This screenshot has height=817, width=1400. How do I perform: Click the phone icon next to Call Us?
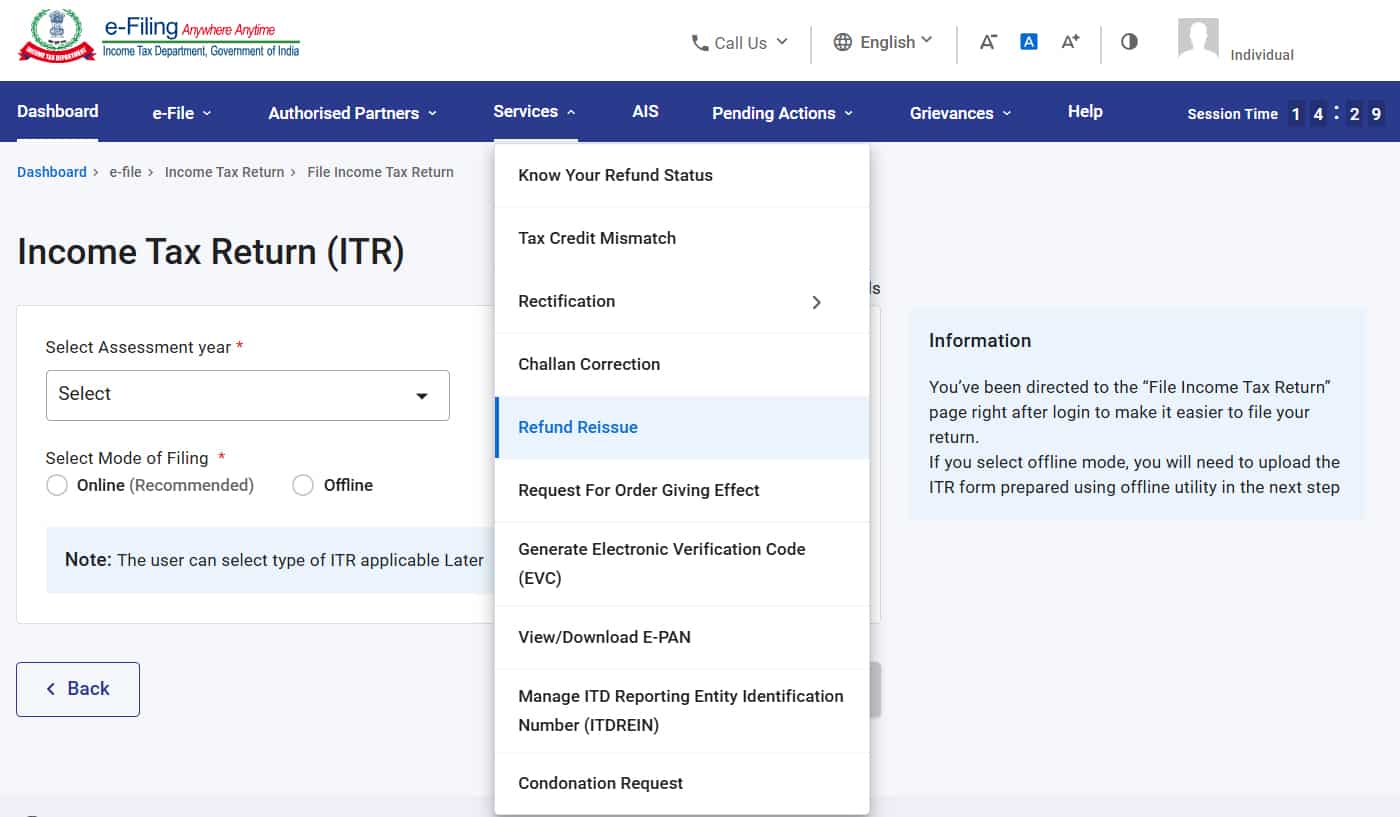pos(698,42)
